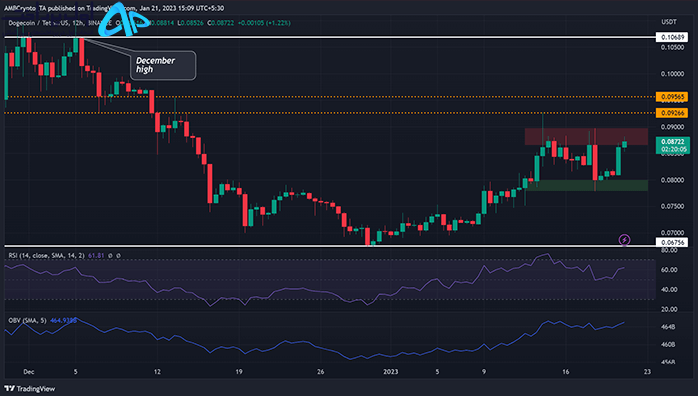Select the green support zone rectangle
698x396 pixels.
[x=586, y=186]
